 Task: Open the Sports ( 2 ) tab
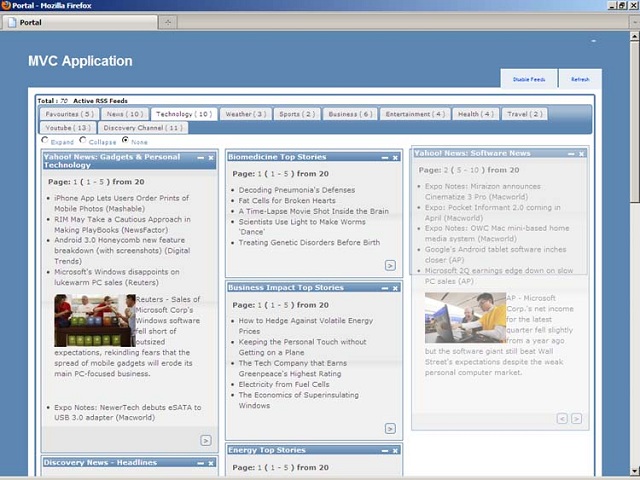tap(297, 114)
